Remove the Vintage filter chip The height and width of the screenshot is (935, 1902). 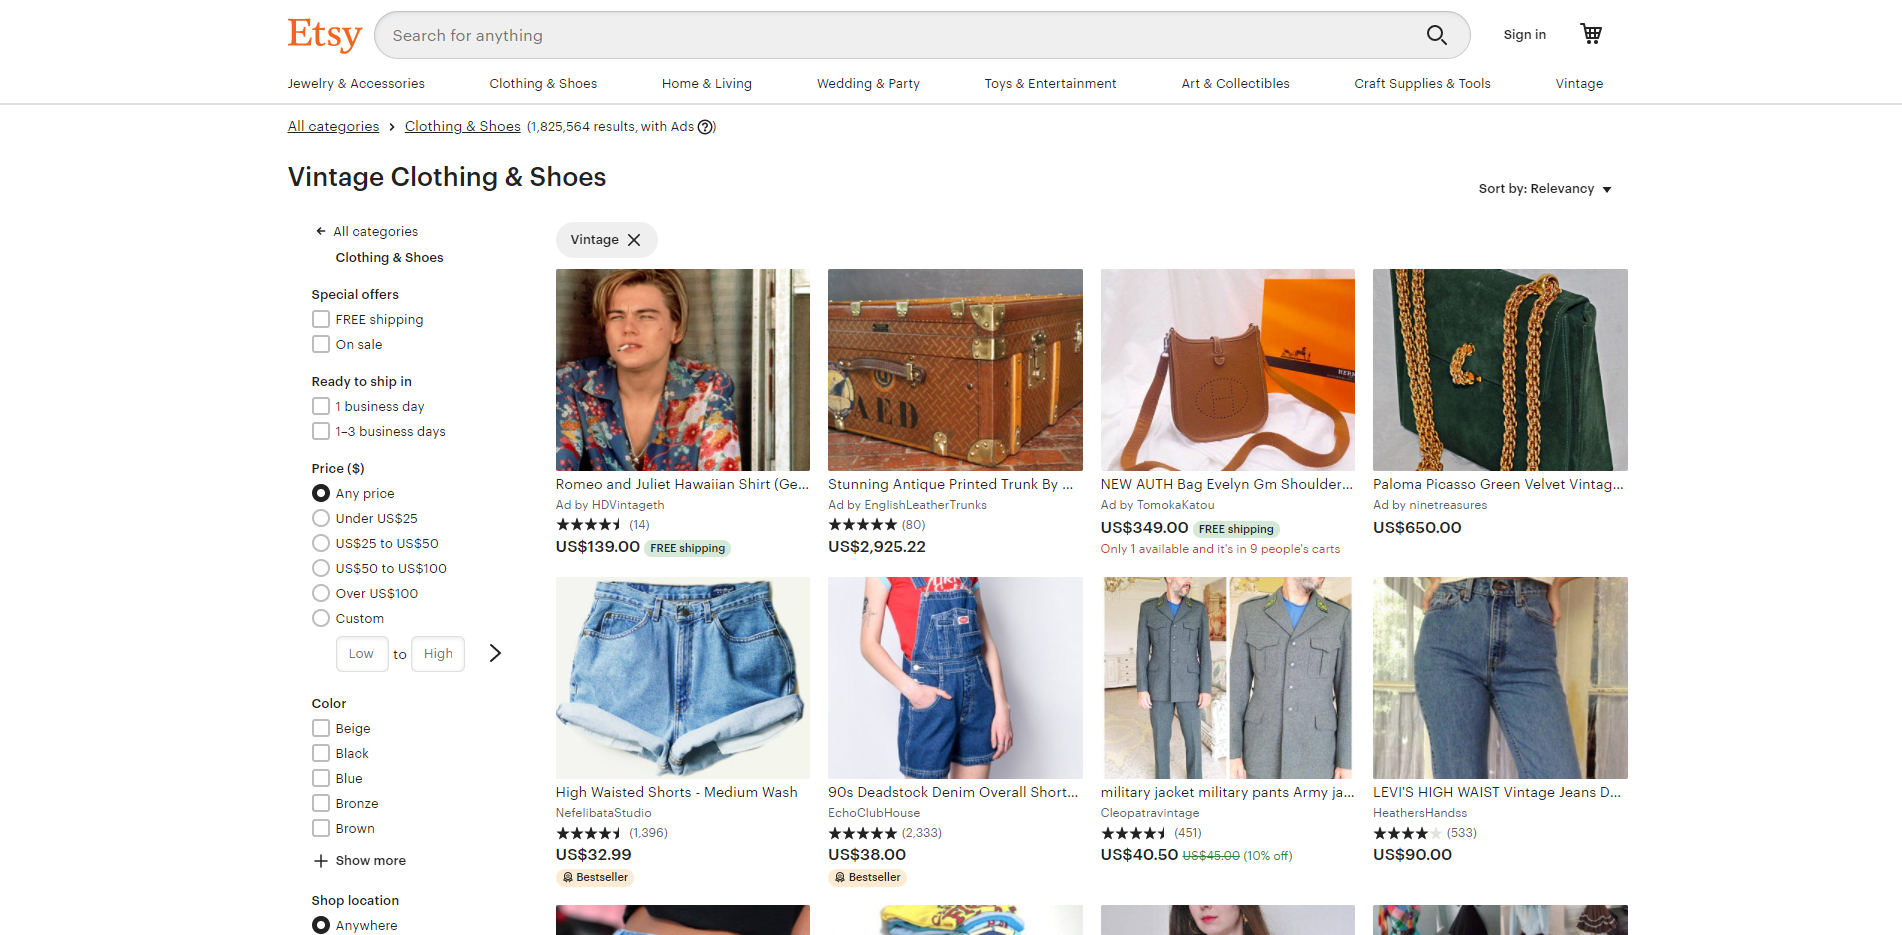[634, 240]
